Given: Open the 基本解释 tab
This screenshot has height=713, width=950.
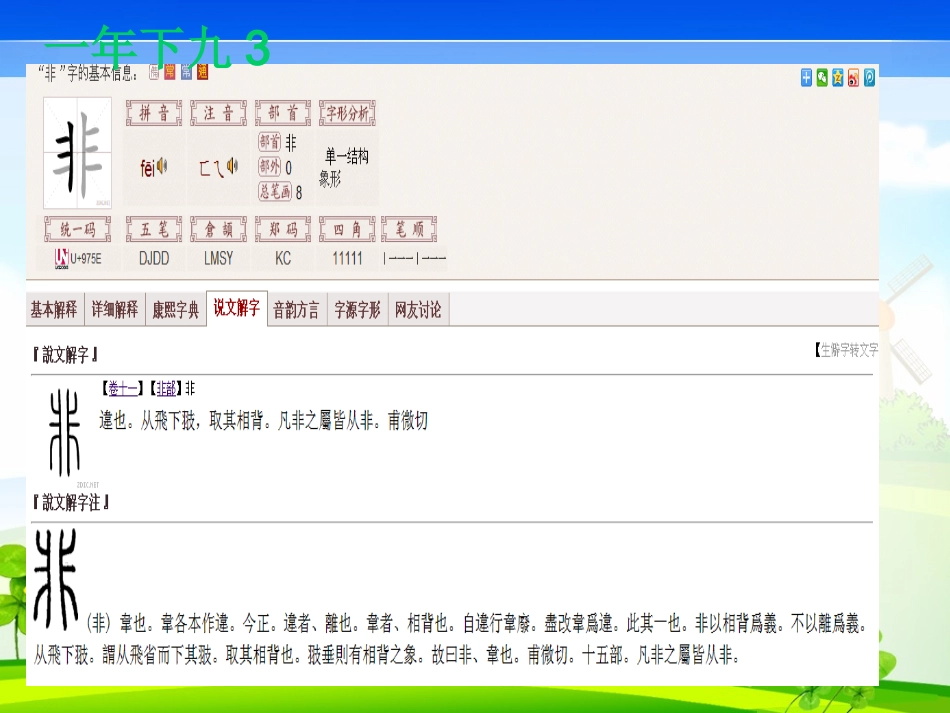Looking at the screenshot, I should [x=55, y=310].
